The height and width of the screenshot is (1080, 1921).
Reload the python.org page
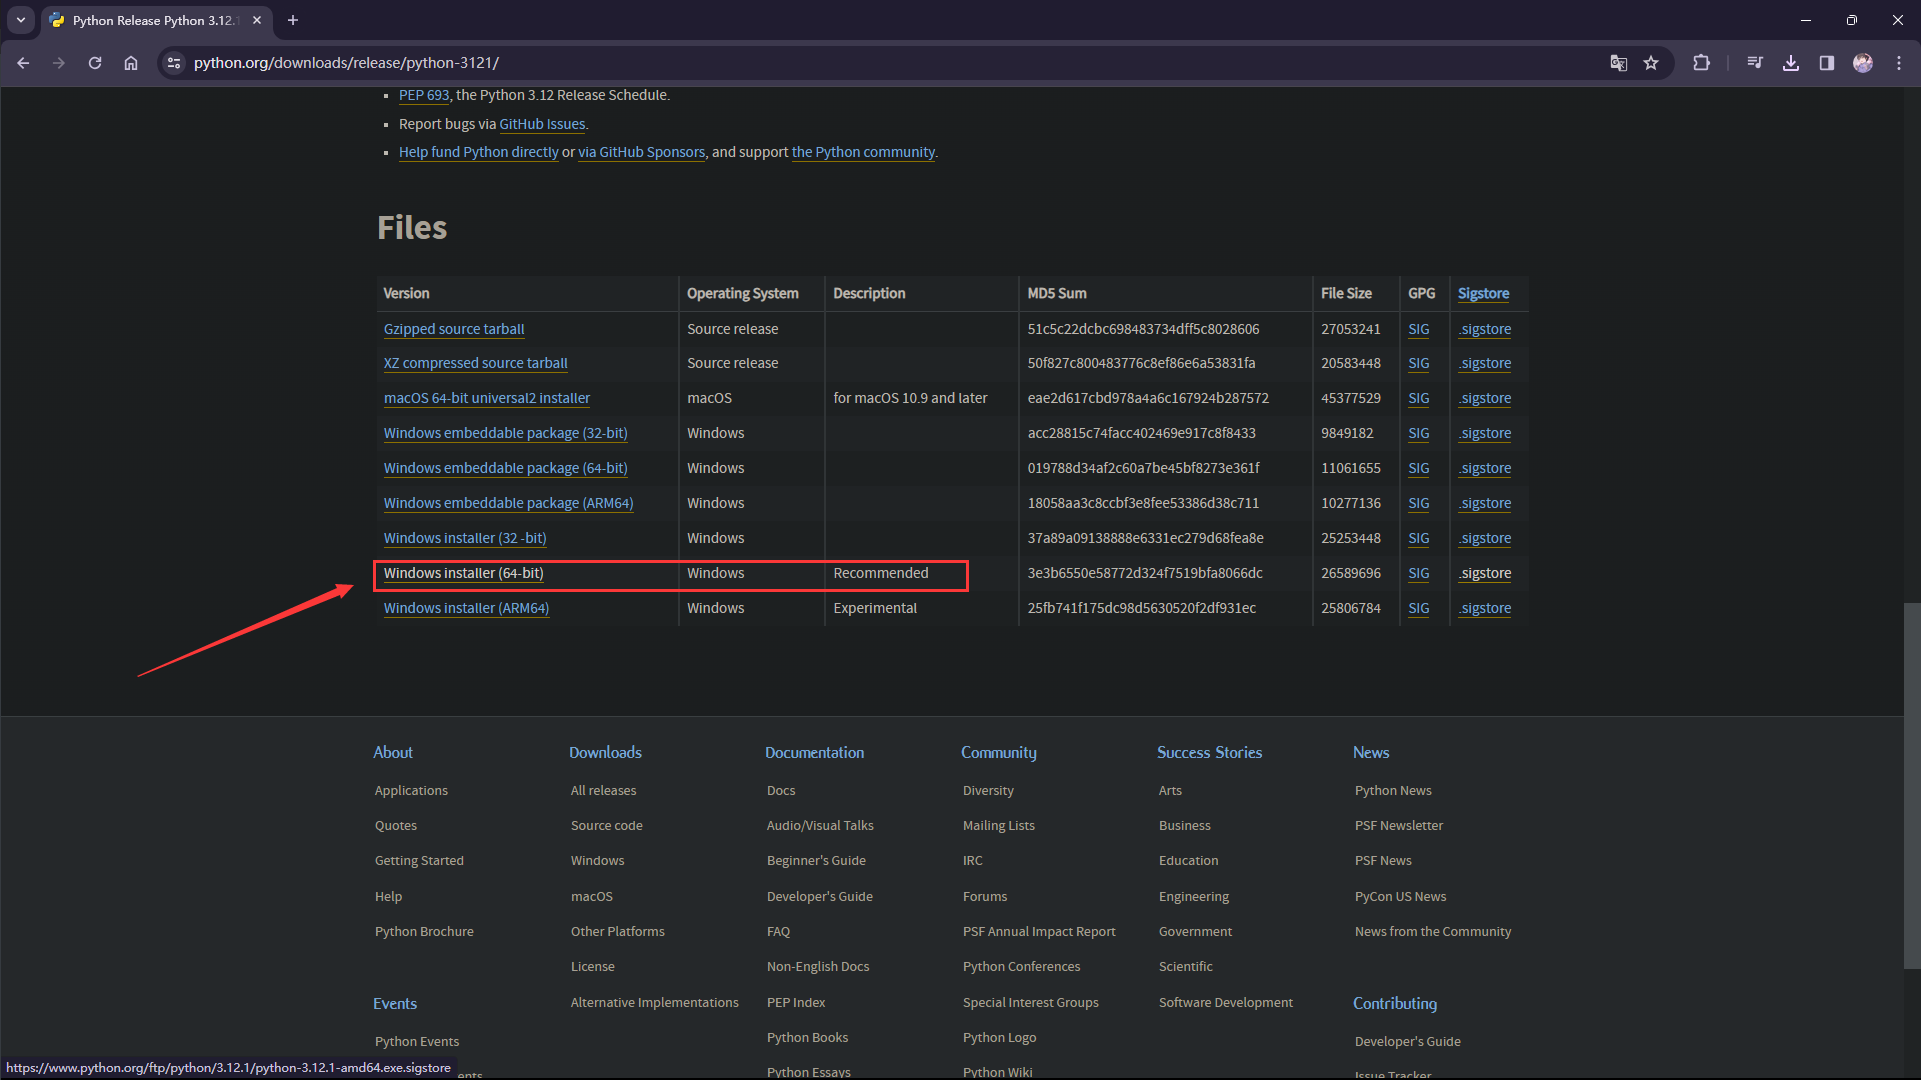(95, 63)
